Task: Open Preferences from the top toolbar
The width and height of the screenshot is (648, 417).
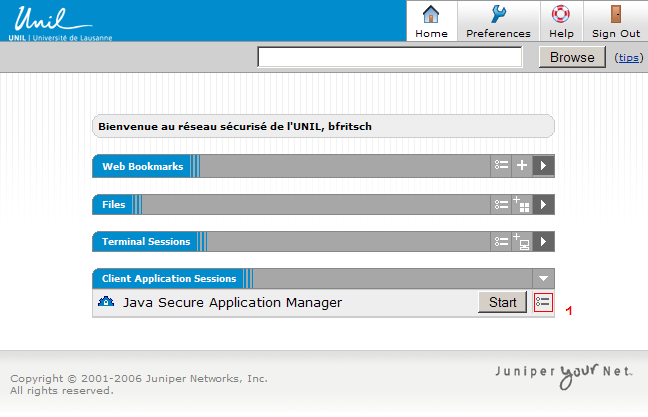Action: pyautogui.click(x=498, y=21)
